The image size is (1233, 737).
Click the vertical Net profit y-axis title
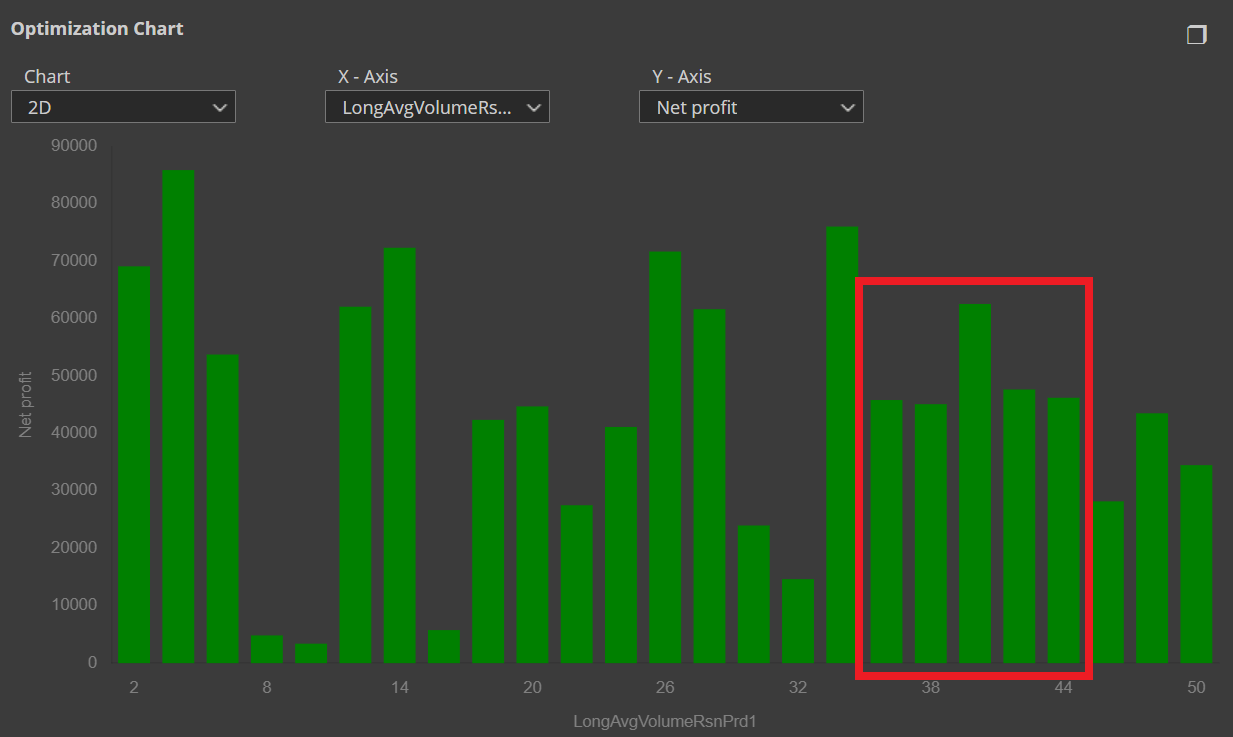[x=26, y=404]
